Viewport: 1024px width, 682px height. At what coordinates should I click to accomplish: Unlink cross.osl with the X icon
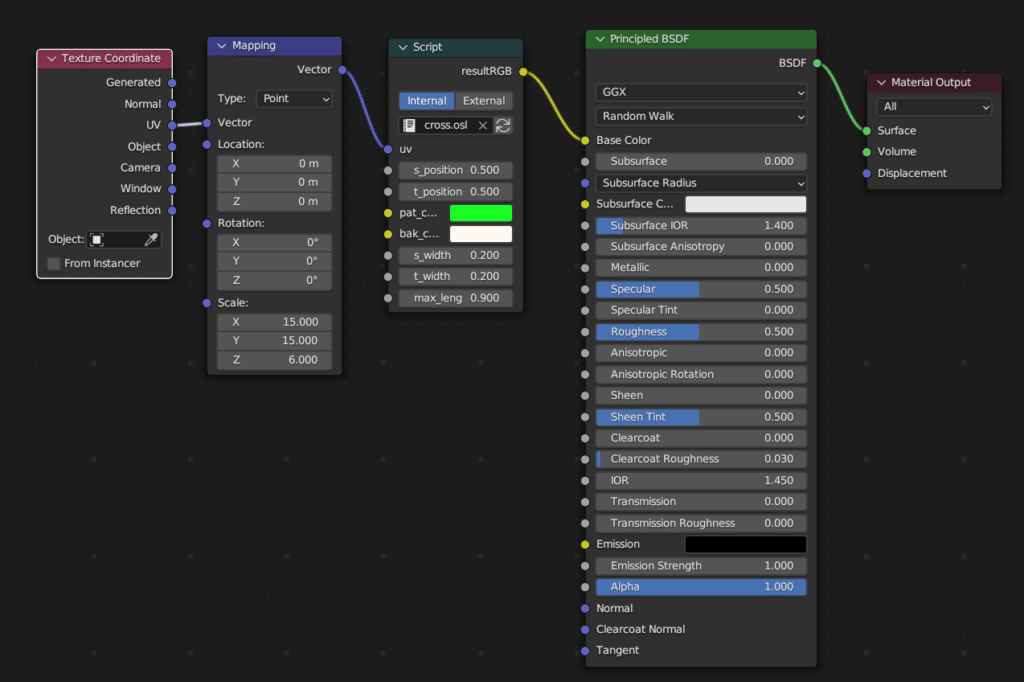482,125
